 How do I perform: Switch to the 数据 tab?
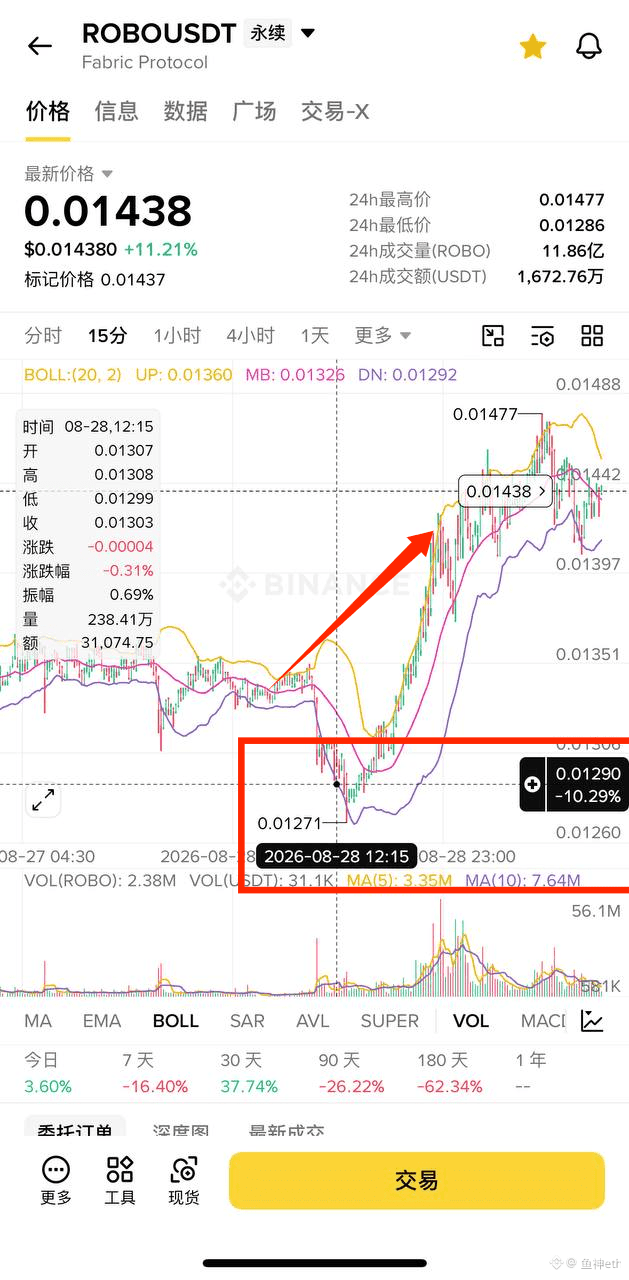click(x=185, y=111)
